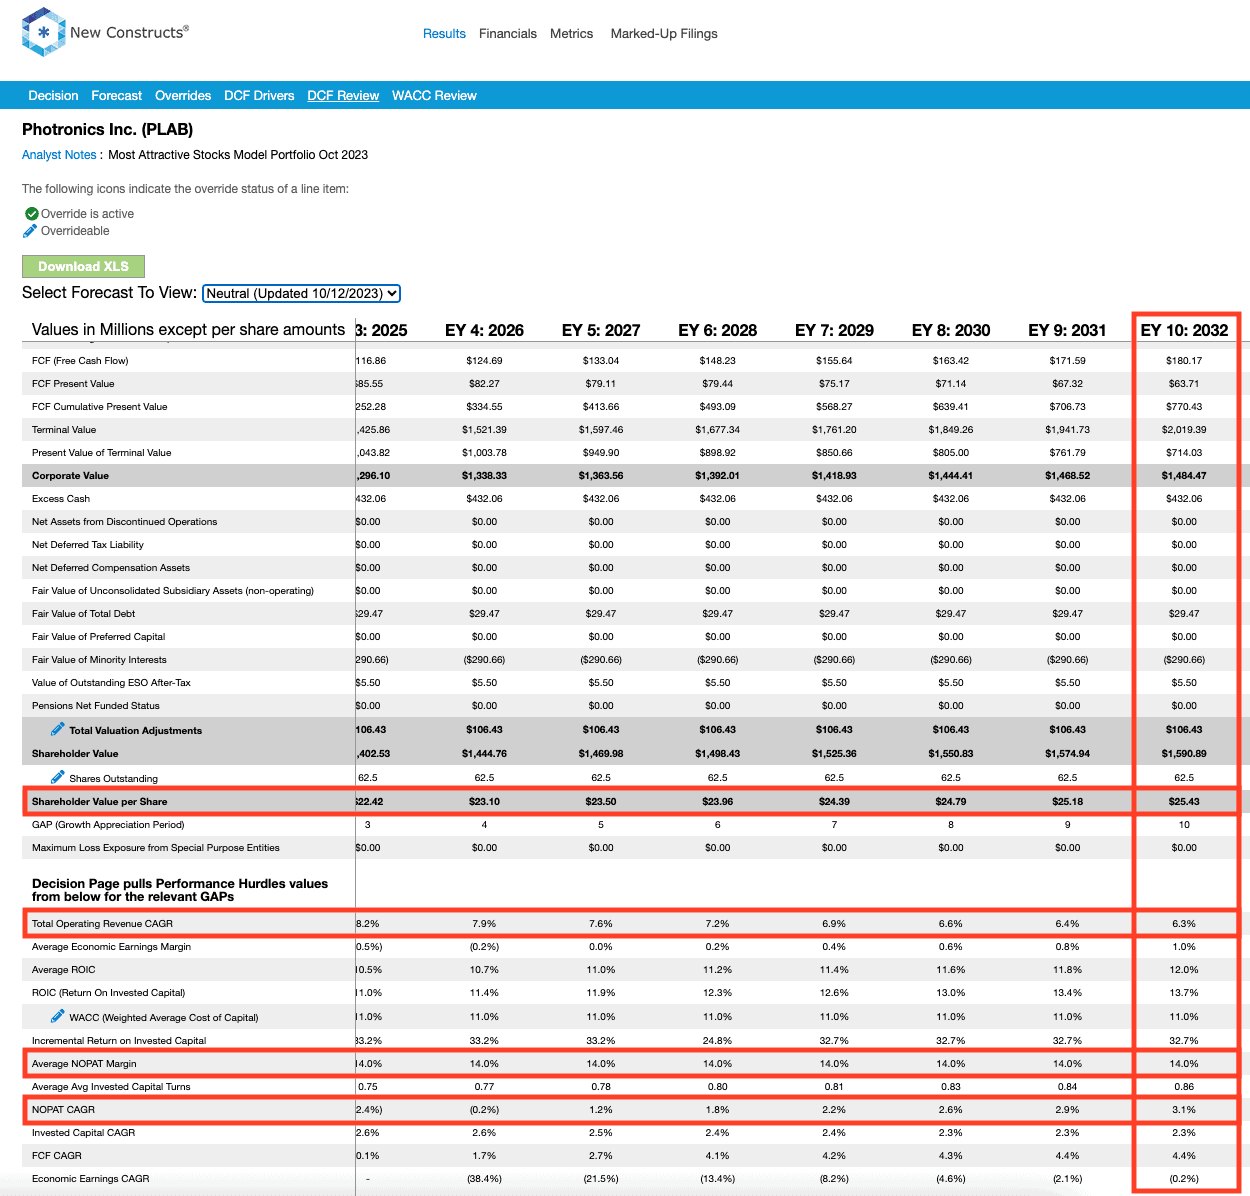The height and width of the screenshot is (1196, 1250).
Task: Click the $714.03 Present Value of Terminal Value cell
Action: tap(1184, 453)
